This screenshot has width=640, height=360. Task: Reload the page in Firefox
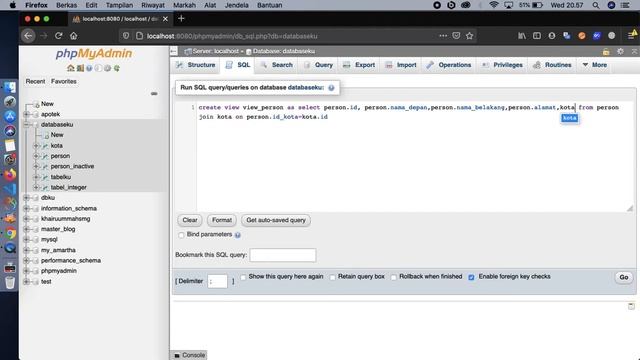(x=58, y=36)
